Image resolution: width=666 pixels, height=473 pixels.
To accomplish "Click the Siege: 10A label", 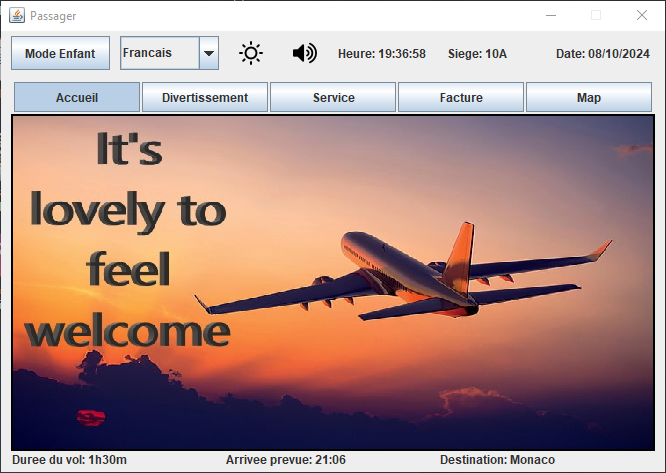I will pyautogui.click(x=477, y=54).
